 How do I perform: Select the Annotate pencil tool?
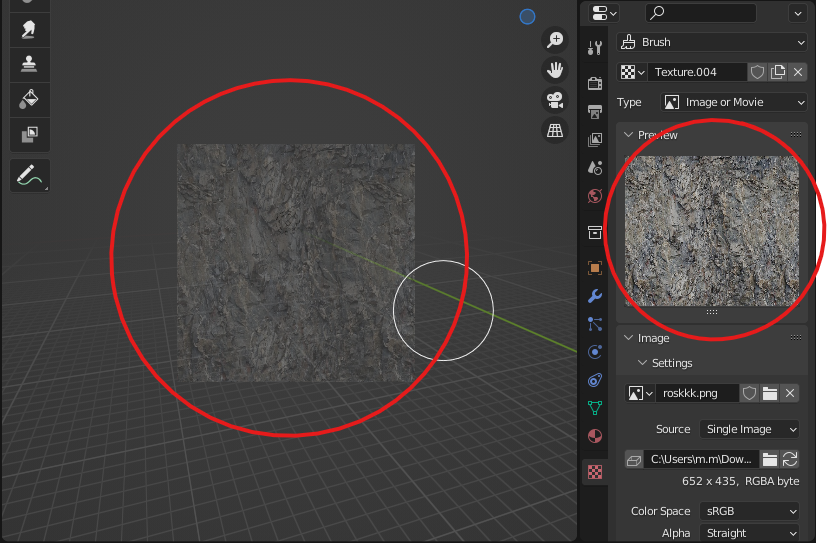coord(29,175)
